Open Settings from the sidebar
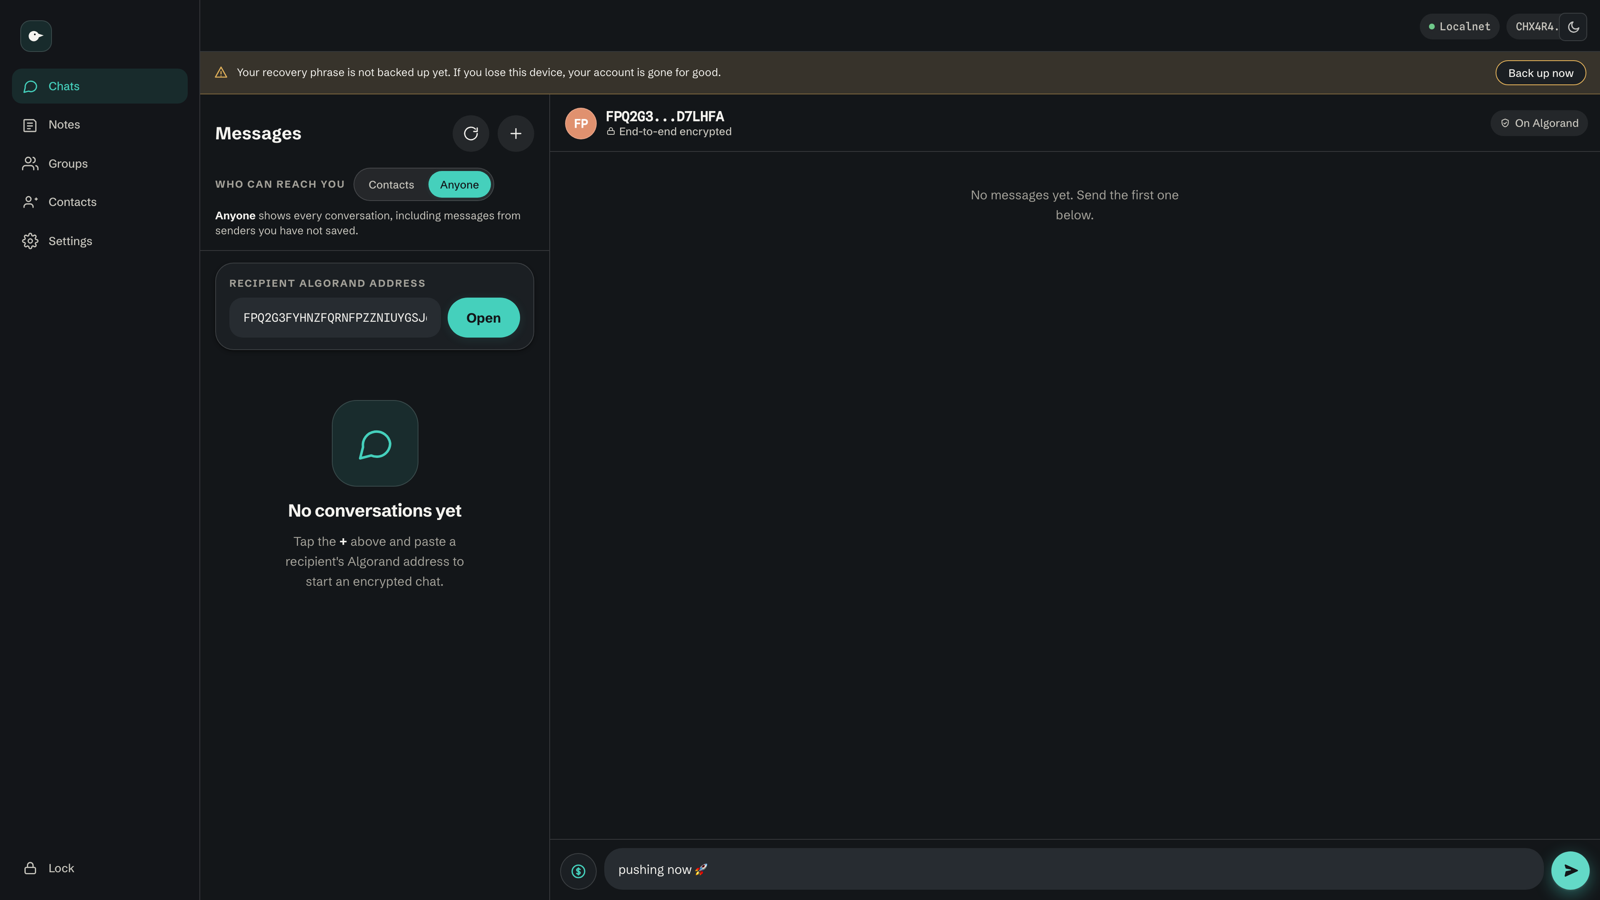The height and width of the screenshot is (900, 1600). (100, 241)
